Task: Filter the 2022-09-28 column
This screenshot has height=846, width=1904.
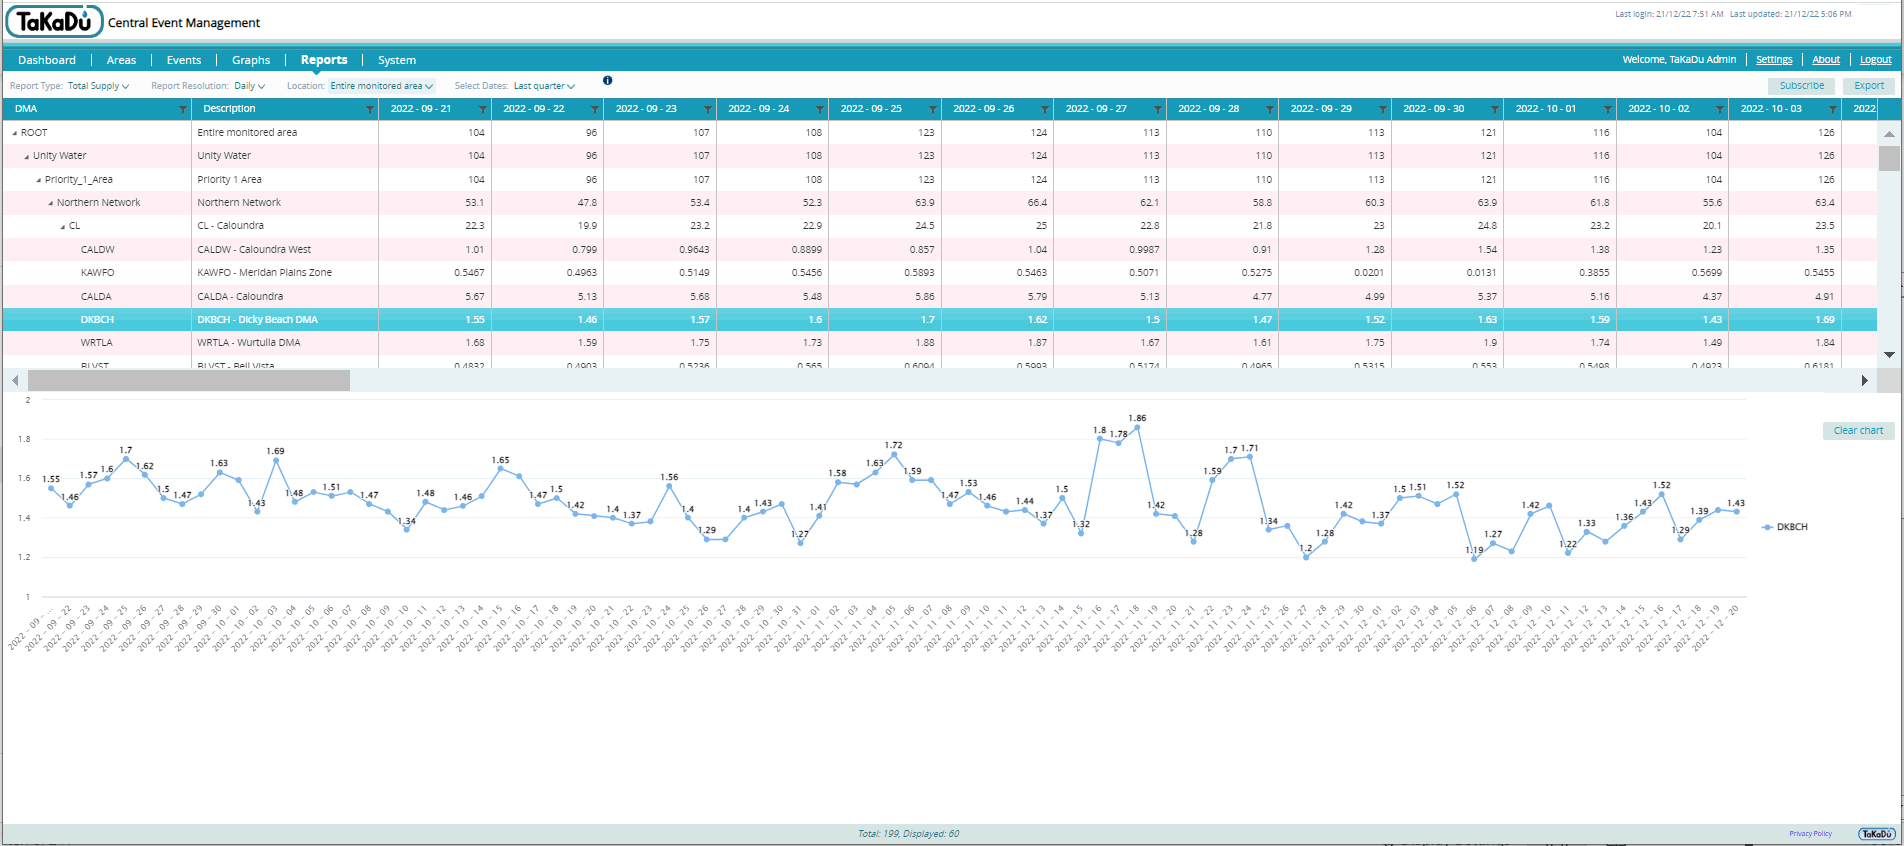Action: [x=1270, y=109]
